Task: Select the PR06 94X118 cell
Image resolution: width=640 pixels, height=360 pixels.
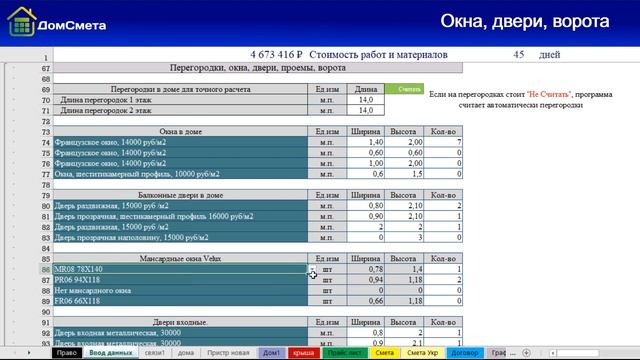Action: 180,280
